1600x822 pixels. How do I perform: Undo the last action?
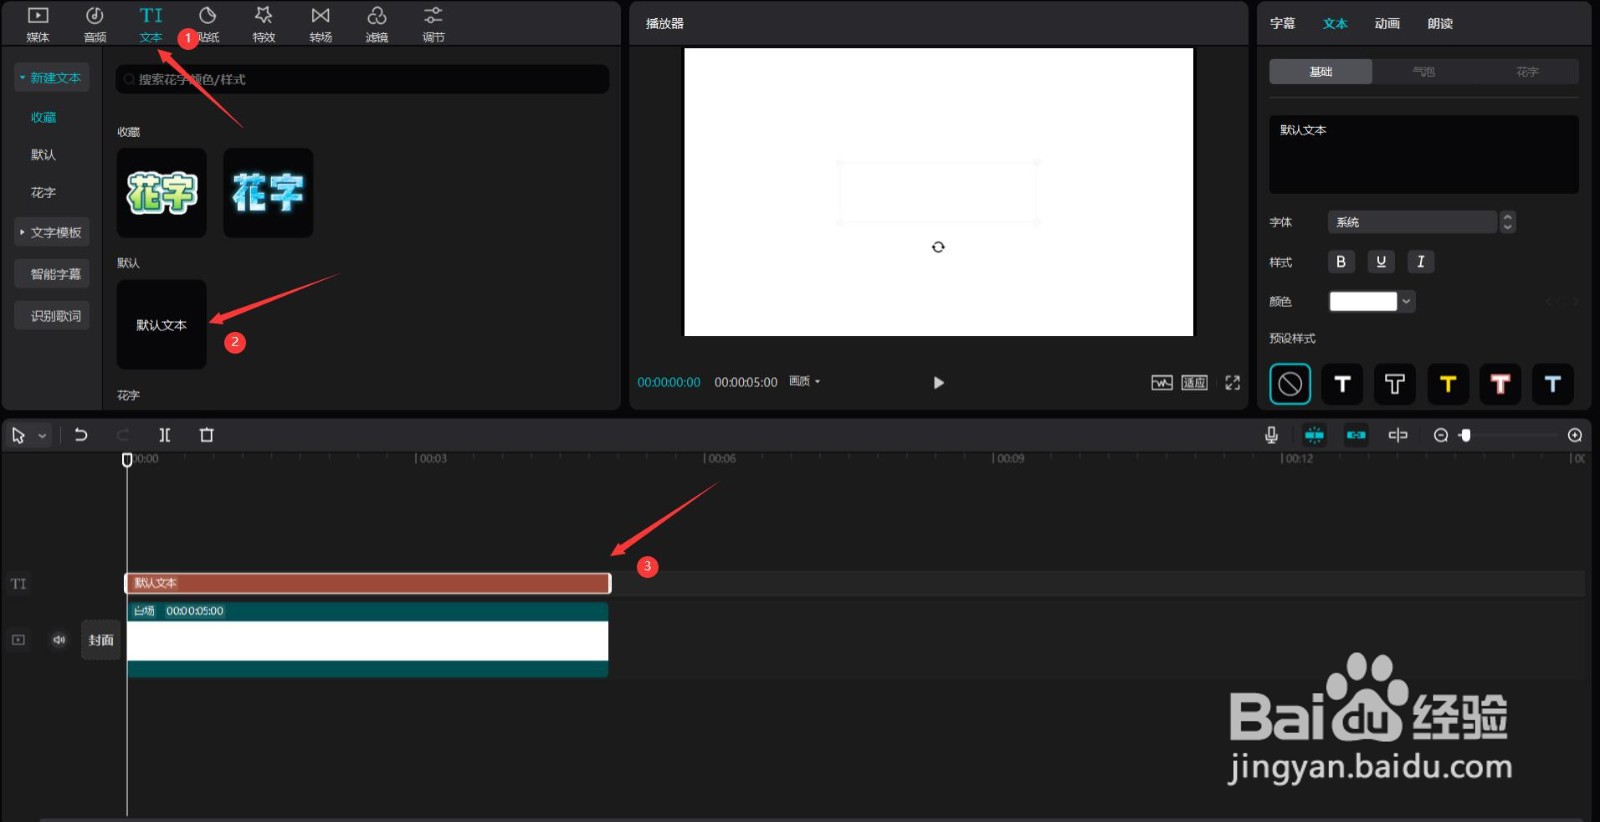[x=81, y=435]
